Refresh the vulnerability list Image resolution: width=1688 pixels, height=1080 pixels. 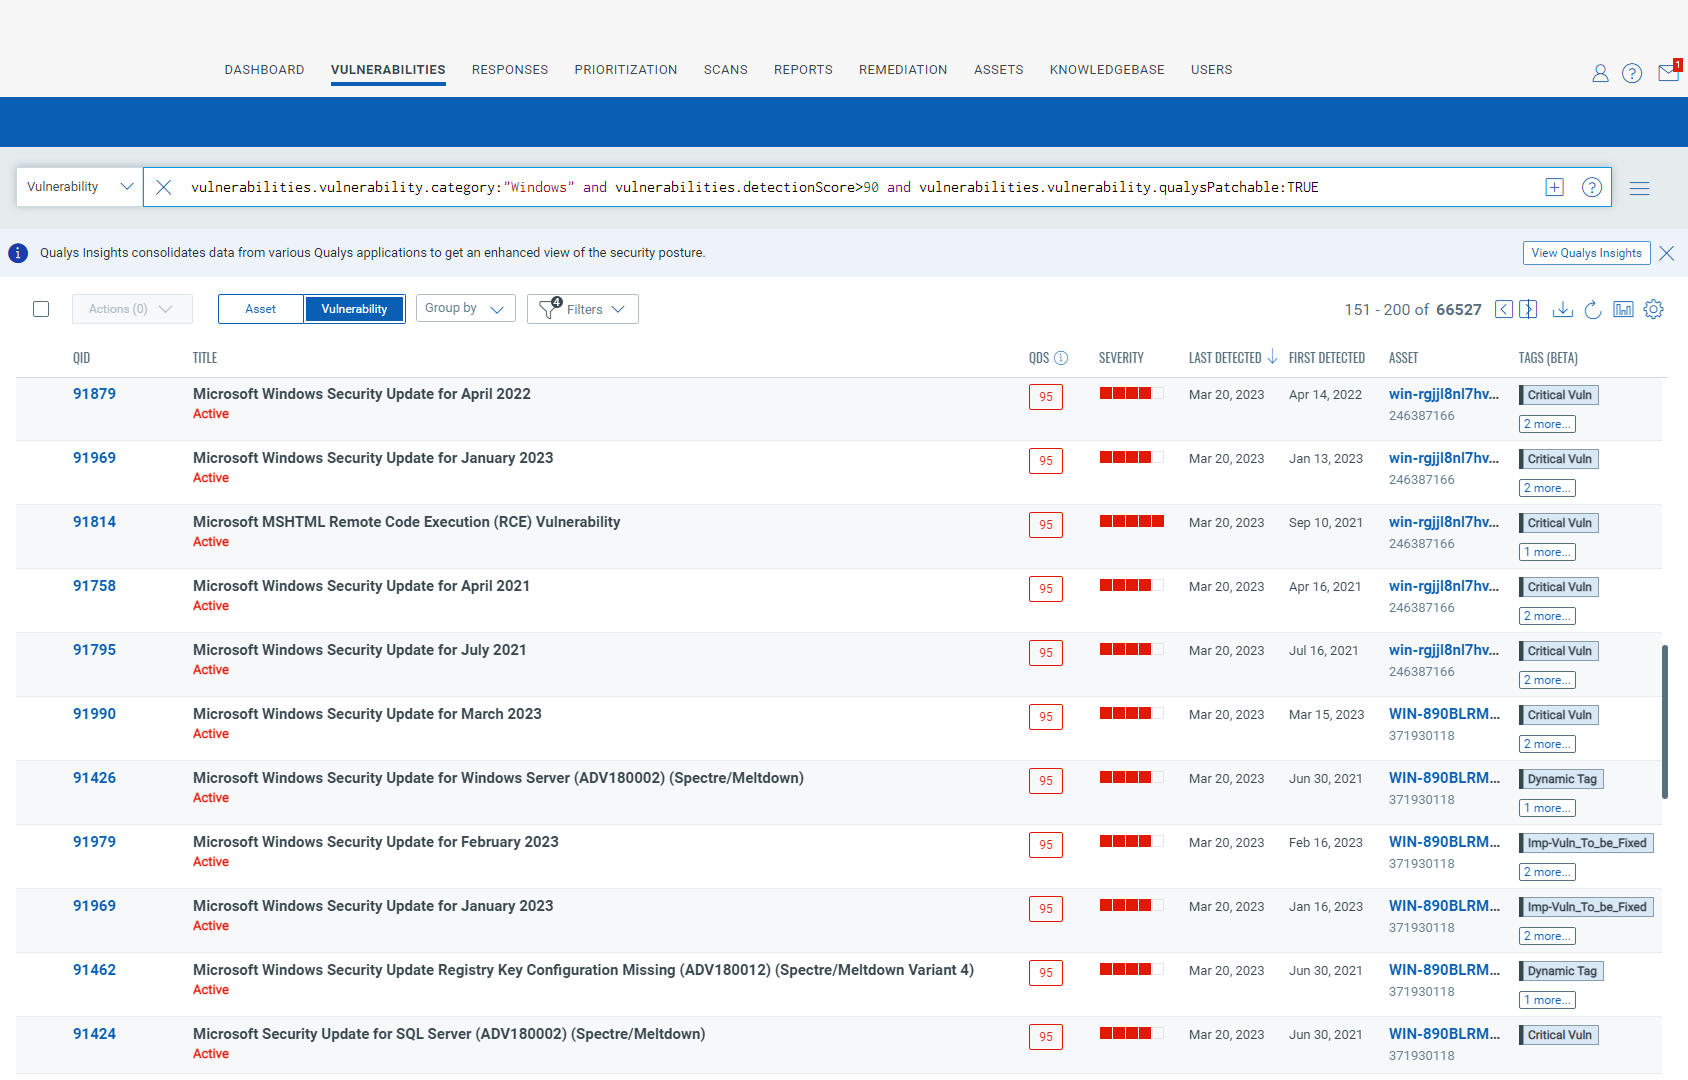point(1593,309)
